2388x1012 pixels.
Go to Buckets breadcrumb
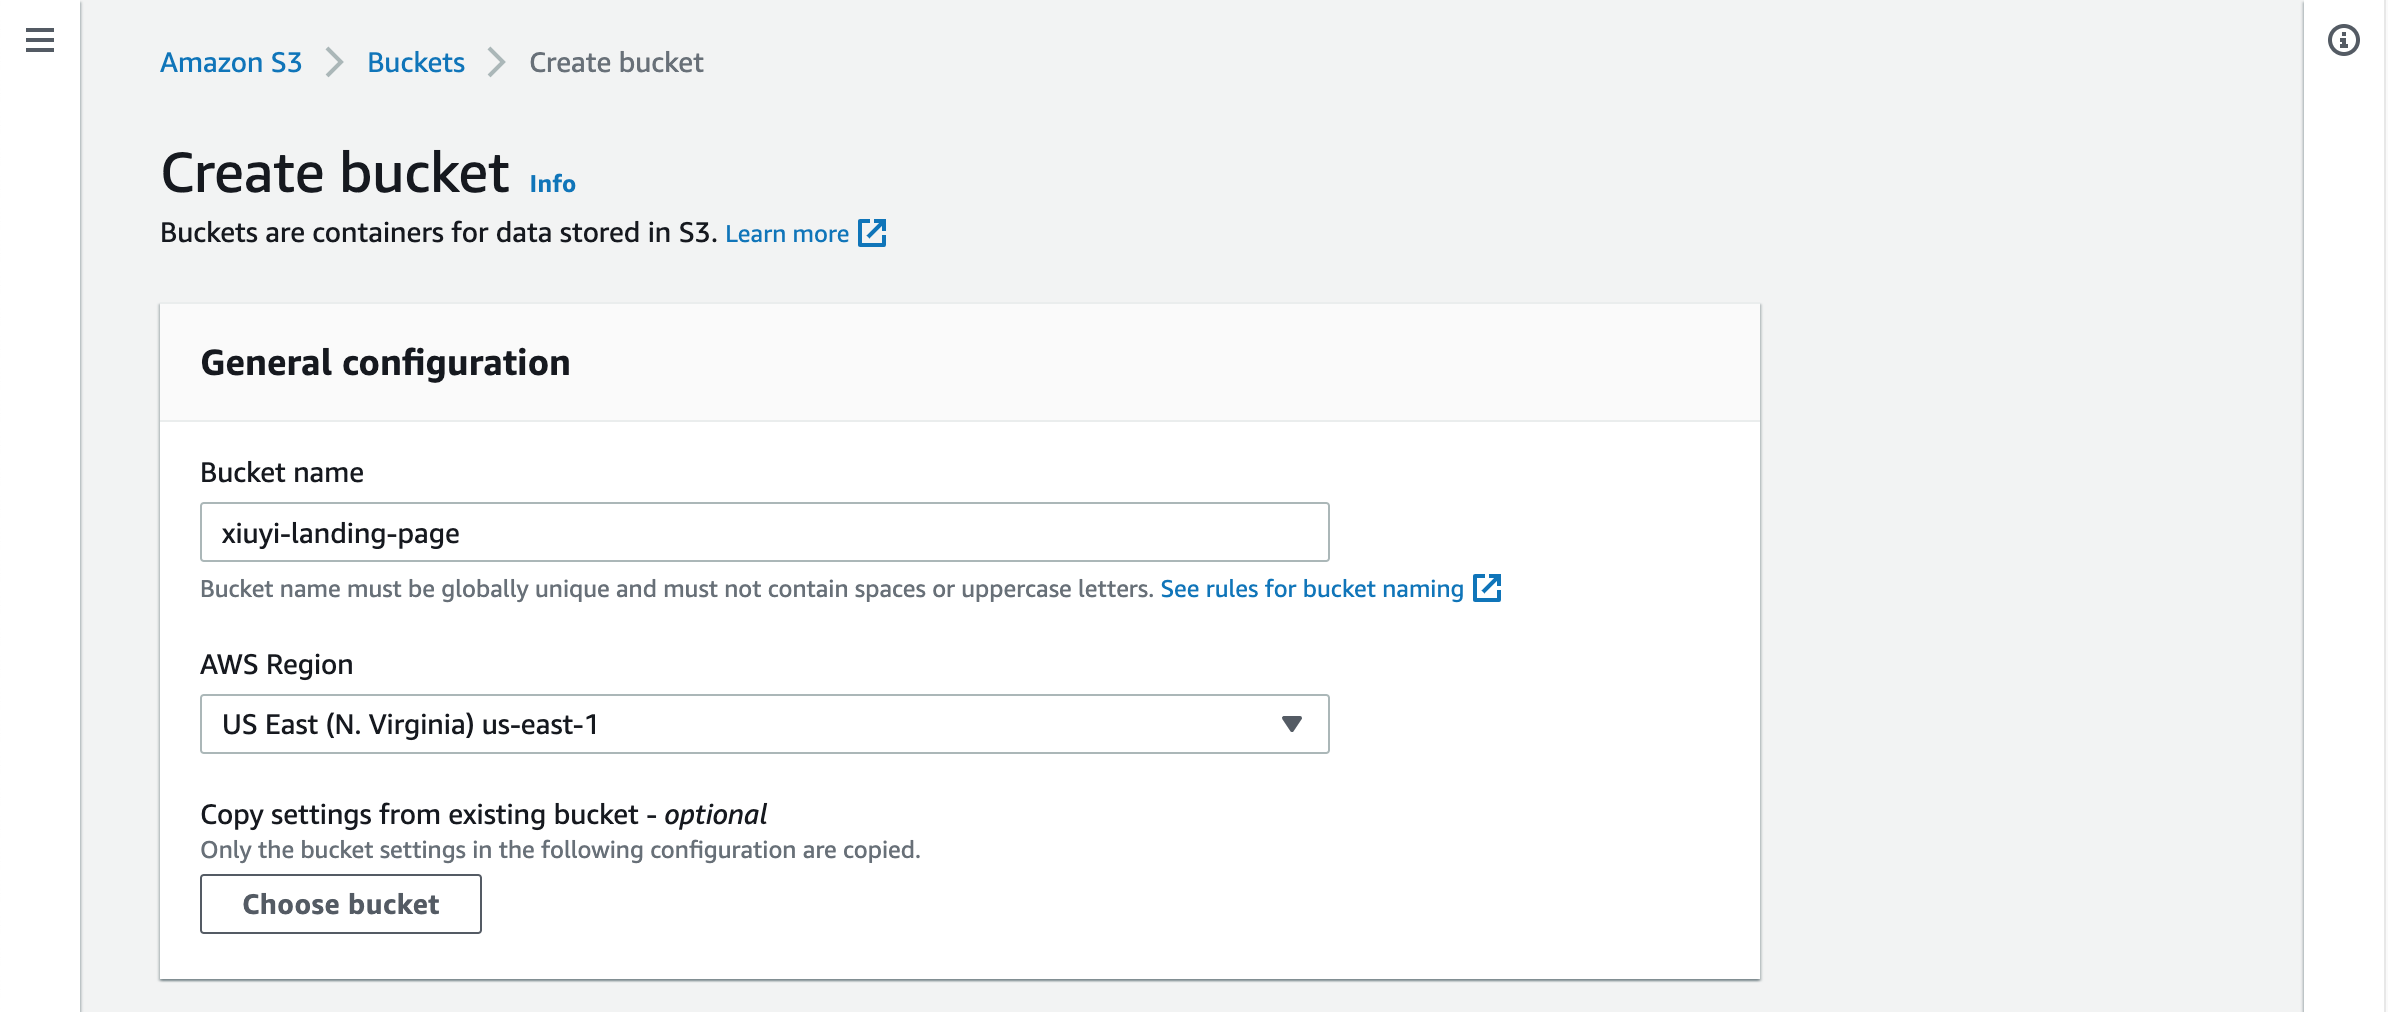[416, 62]
